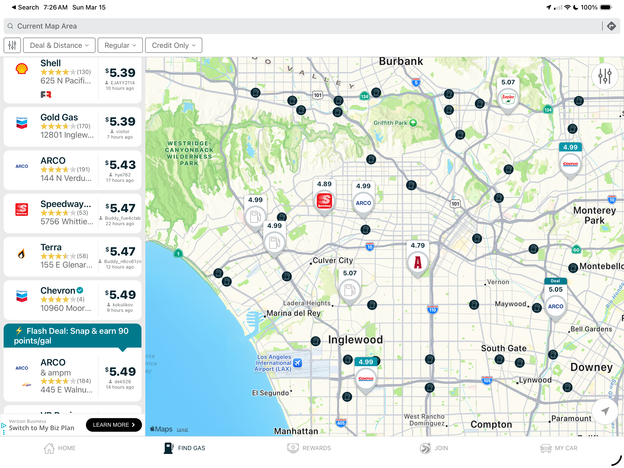Tap the Terra flame logo
Image resolution: width=624 pixels, height=468 pixels.
click(x=22, y=253)
